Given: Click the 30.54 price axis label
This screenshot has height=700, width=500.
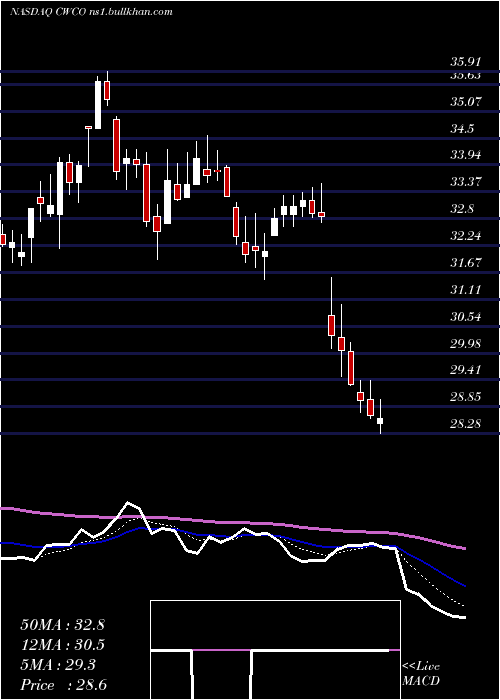Looking at the screenshot, I should [x=466, y=317].
